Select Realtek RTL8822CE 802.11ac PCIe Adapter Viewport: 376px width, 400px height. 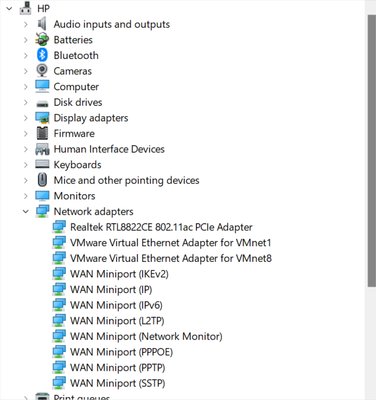tap(161, 227)
